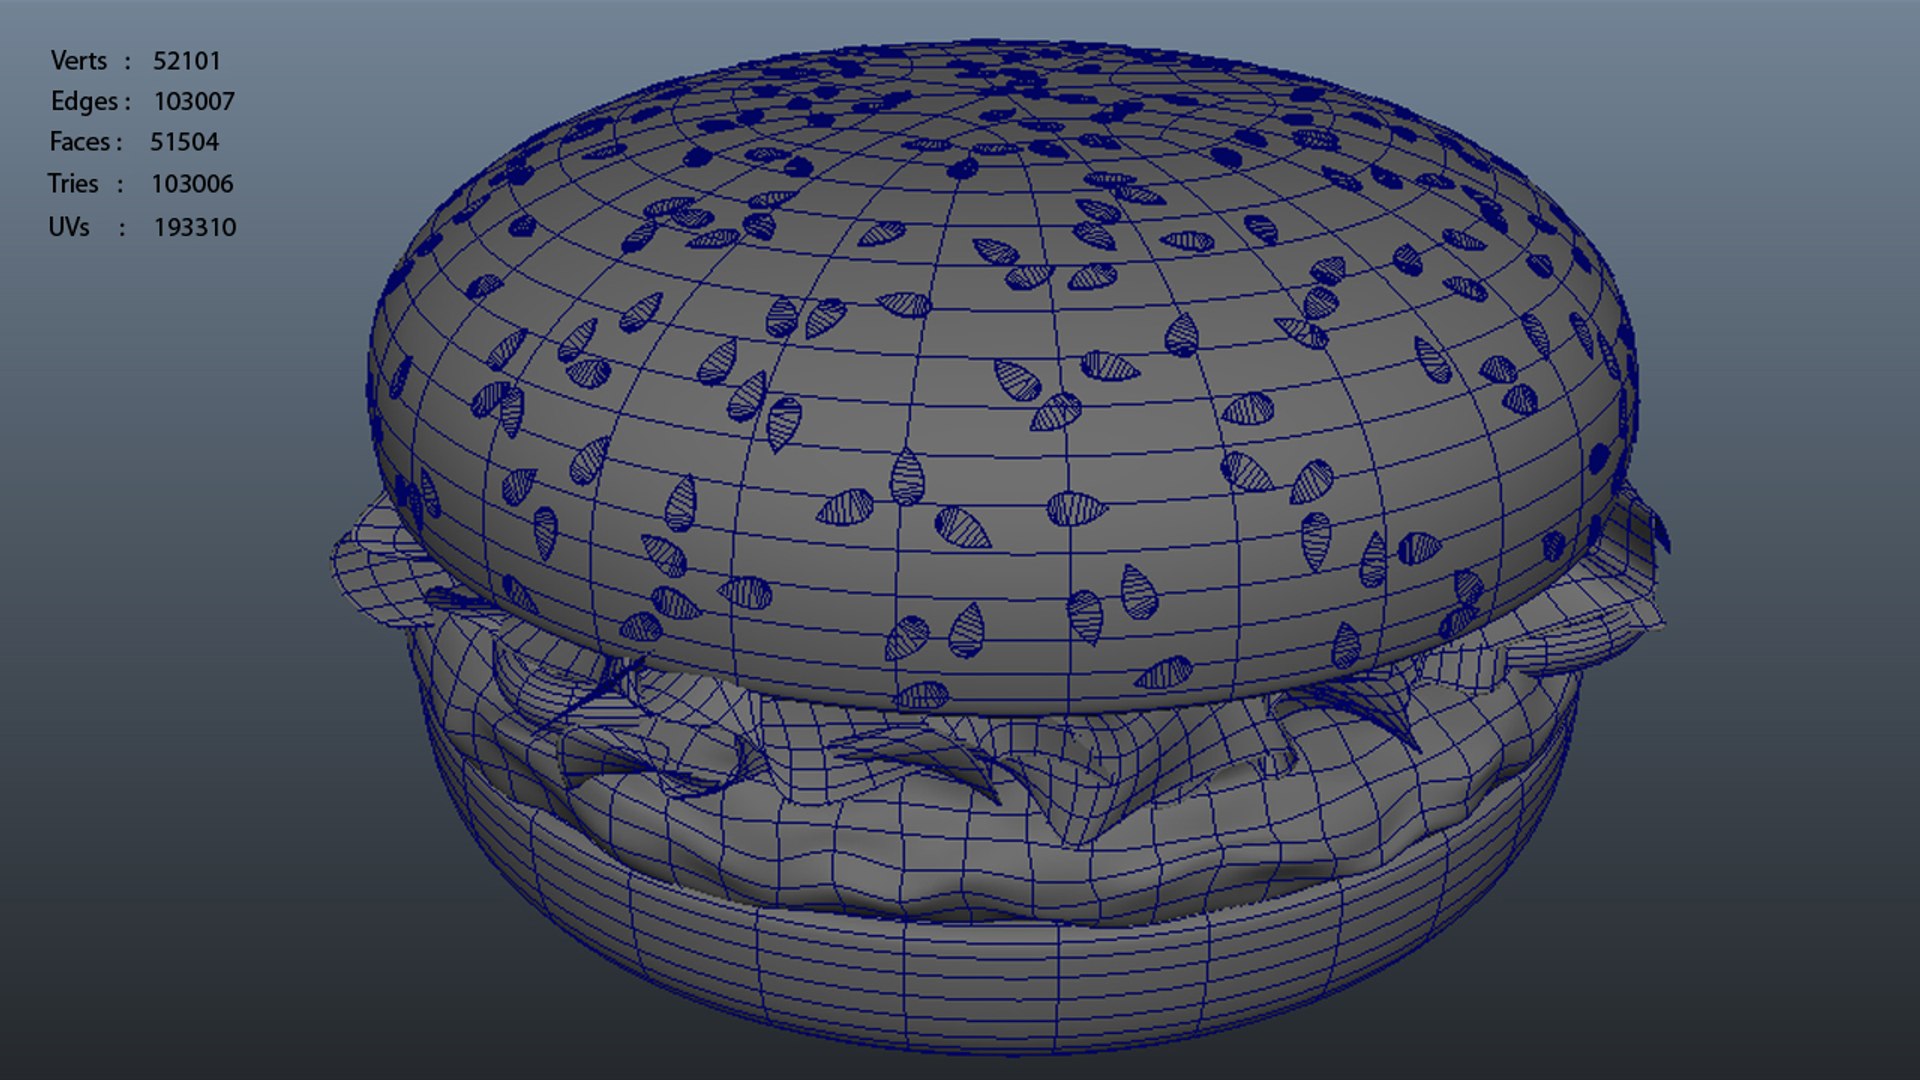Image resolution: width=1920 pixels, height=1080 pixels.
Task: Click the Tries count value 103006
Action: 191,184
